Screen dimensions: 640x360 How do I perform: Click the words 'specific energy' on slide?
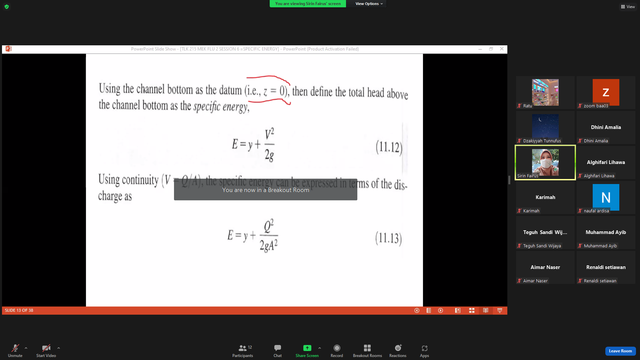220,107
